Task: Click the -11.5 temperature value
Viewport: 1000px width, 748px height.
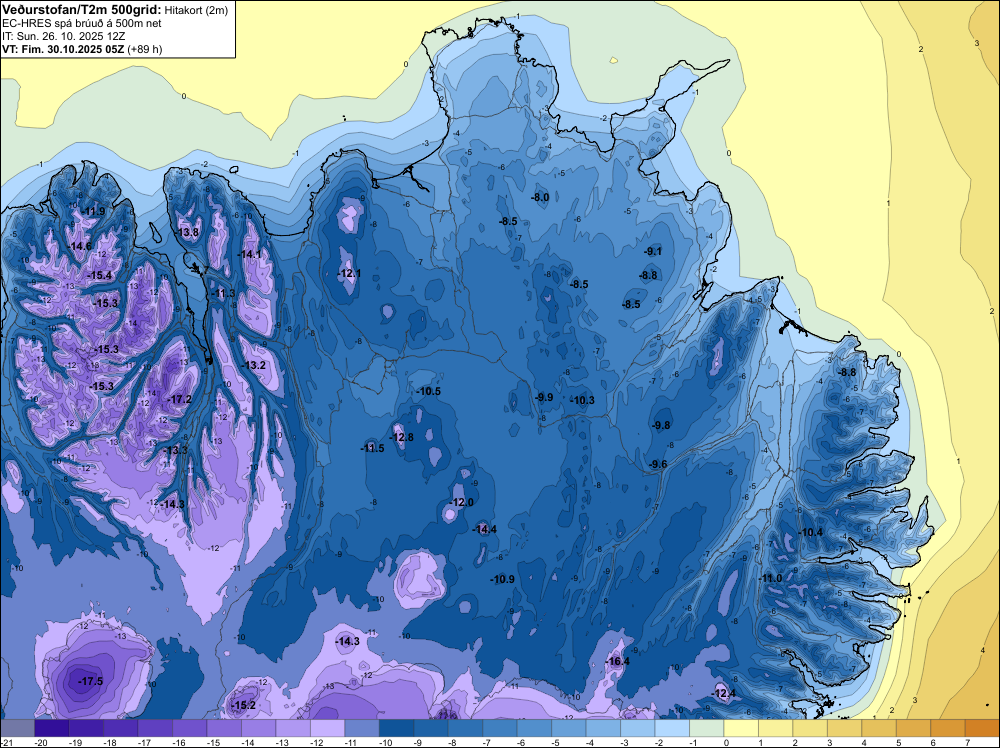Action: click(x=372, y=448)
